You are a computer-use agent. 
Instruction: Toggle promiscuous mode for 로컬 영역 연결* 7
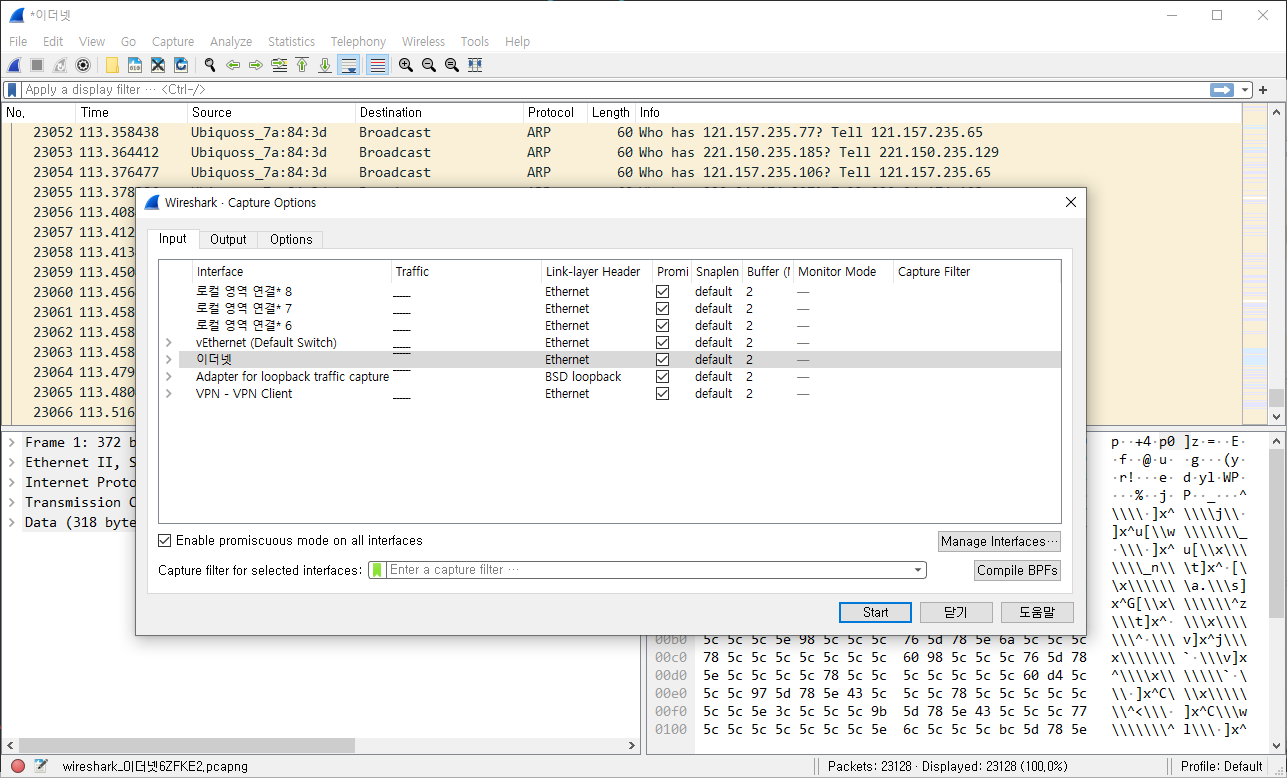click(x=662, y=309)
